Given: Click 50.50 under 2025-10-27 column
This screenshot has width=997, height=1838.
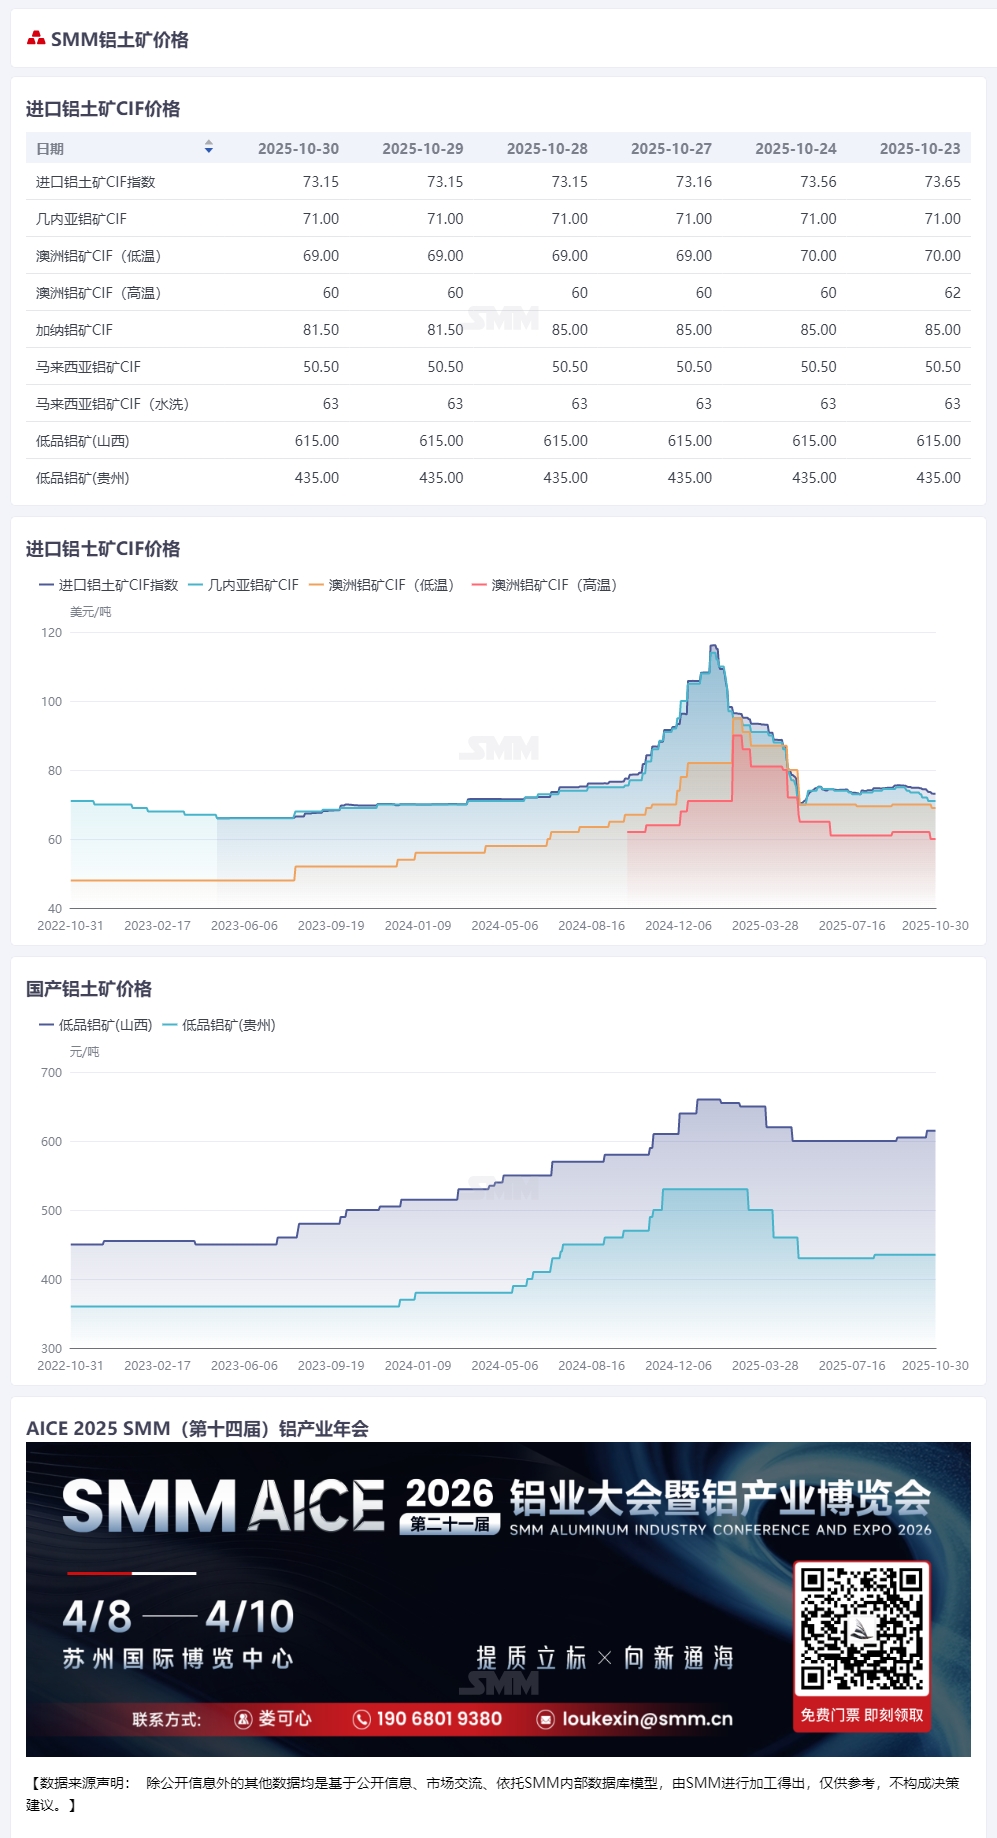Looking at the screenshot, I should [x=694, y=367].
